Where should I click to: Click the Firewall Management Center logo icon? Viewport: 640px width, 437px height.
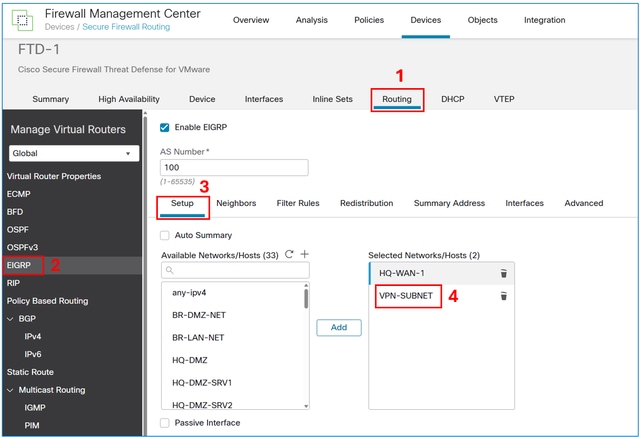(x=22, y=20)
